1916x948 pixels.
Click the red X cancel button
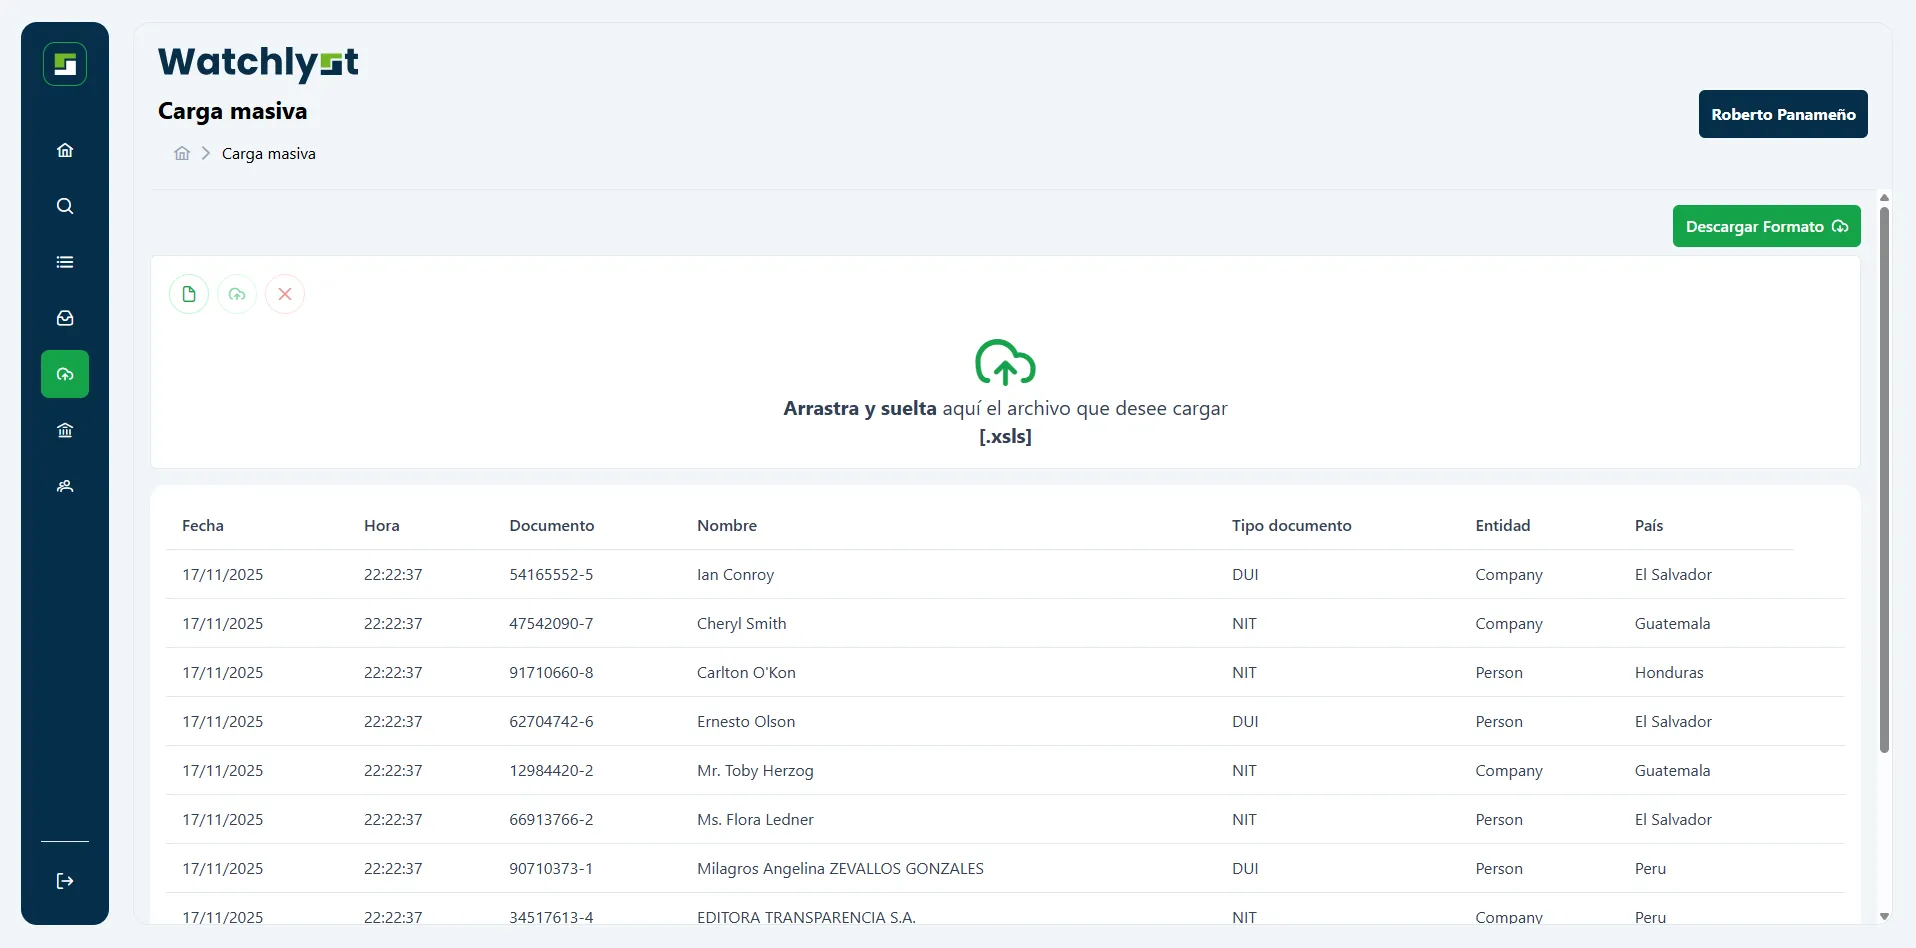tap(285, 294)
